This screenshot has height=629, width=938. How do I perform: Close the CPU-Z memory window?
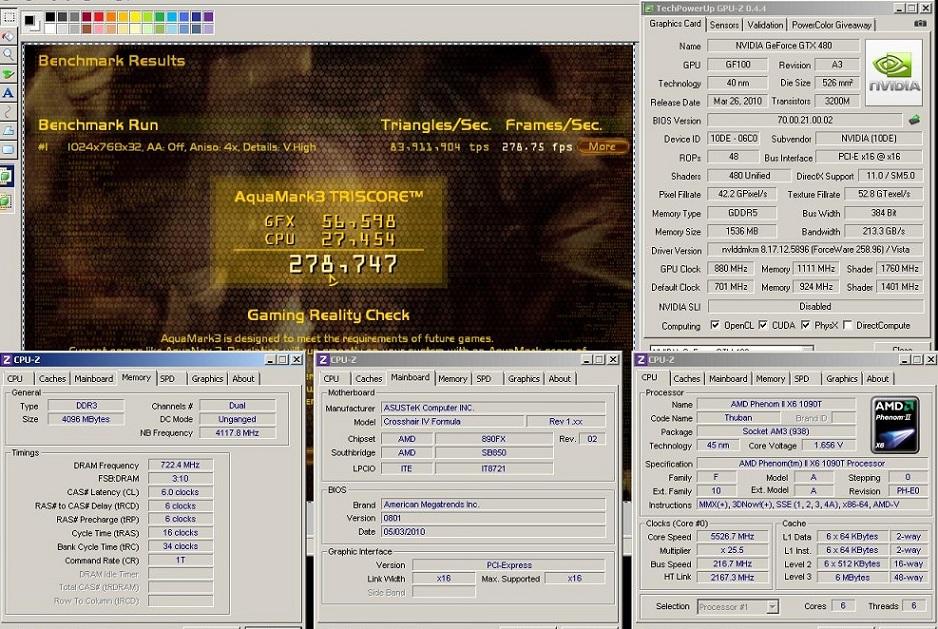(296, 359)
